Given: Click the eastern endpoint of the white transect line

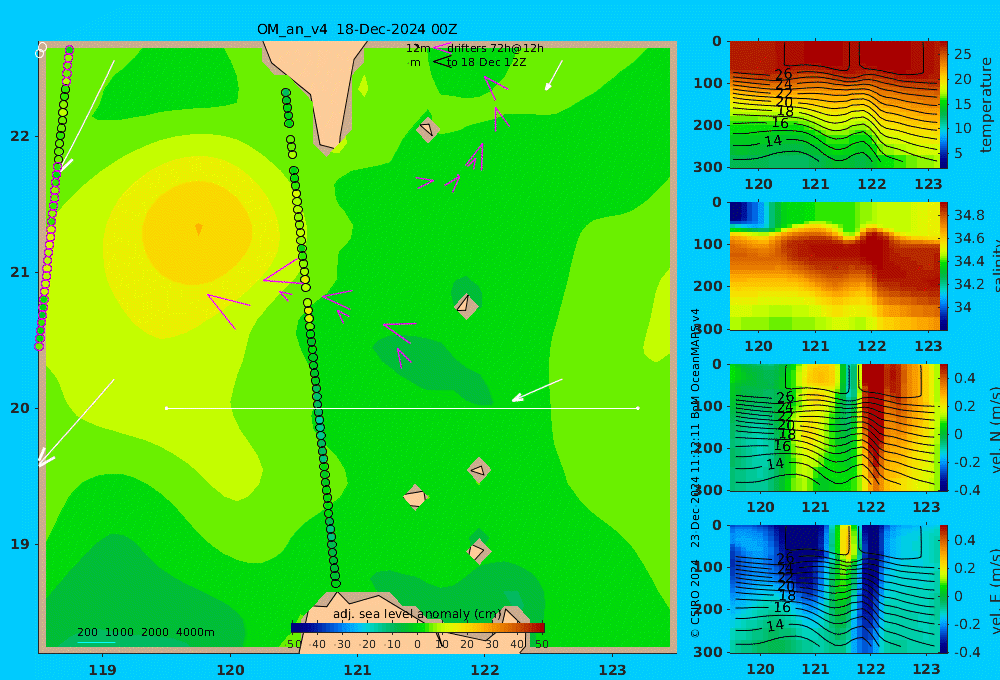Looking at the screenshot, I should pyautogui.click(x=638, y=408).
